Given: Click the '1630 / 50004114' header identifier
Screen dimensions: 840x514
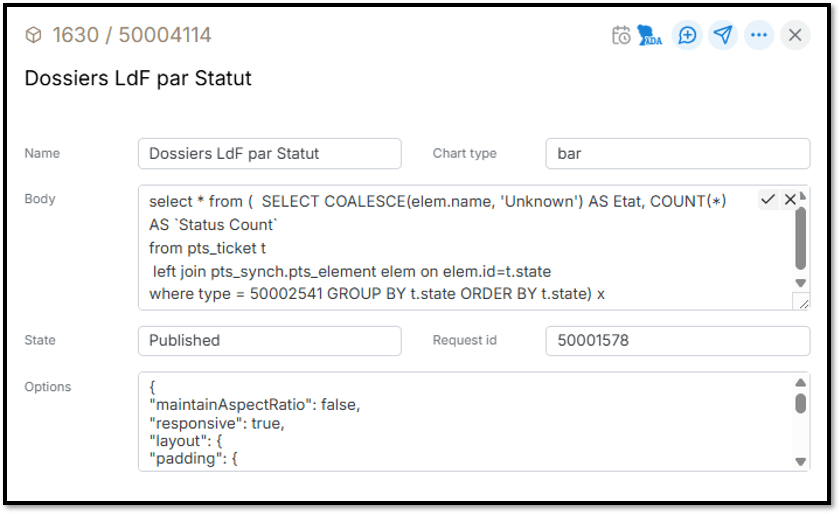Looking at the screenshot, I should (132, 36).
